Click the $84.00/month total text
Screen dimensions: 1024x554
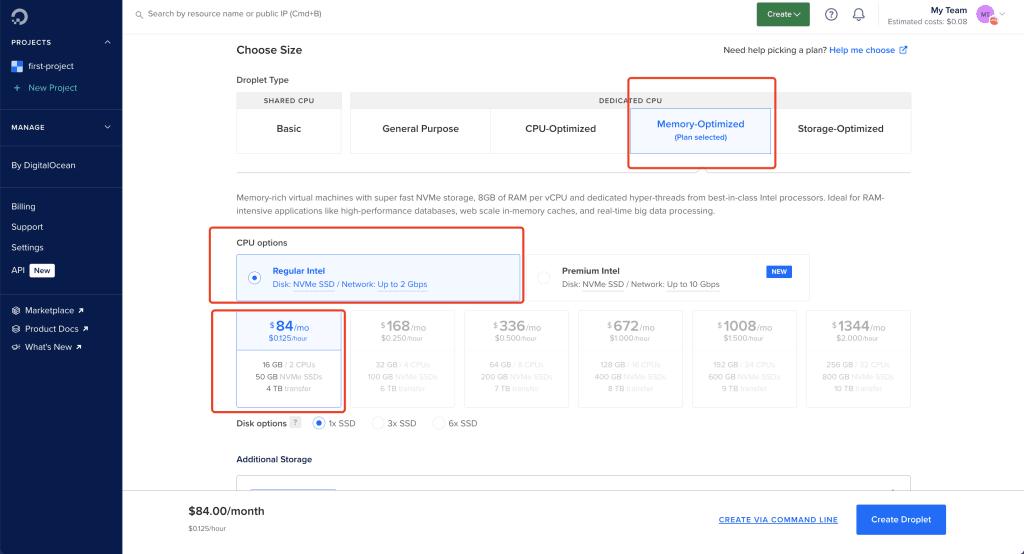pyautogui.click(x=227, y=511)
